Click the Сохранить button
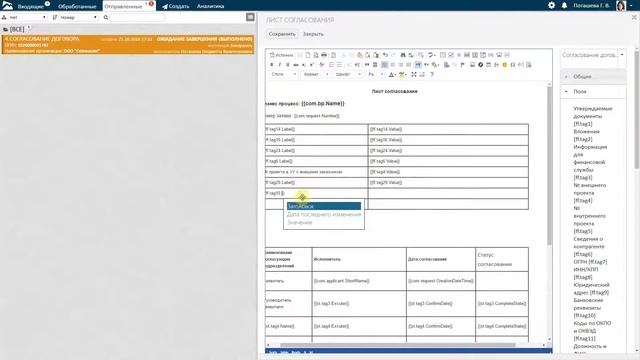640x360 pixels. 282,34
